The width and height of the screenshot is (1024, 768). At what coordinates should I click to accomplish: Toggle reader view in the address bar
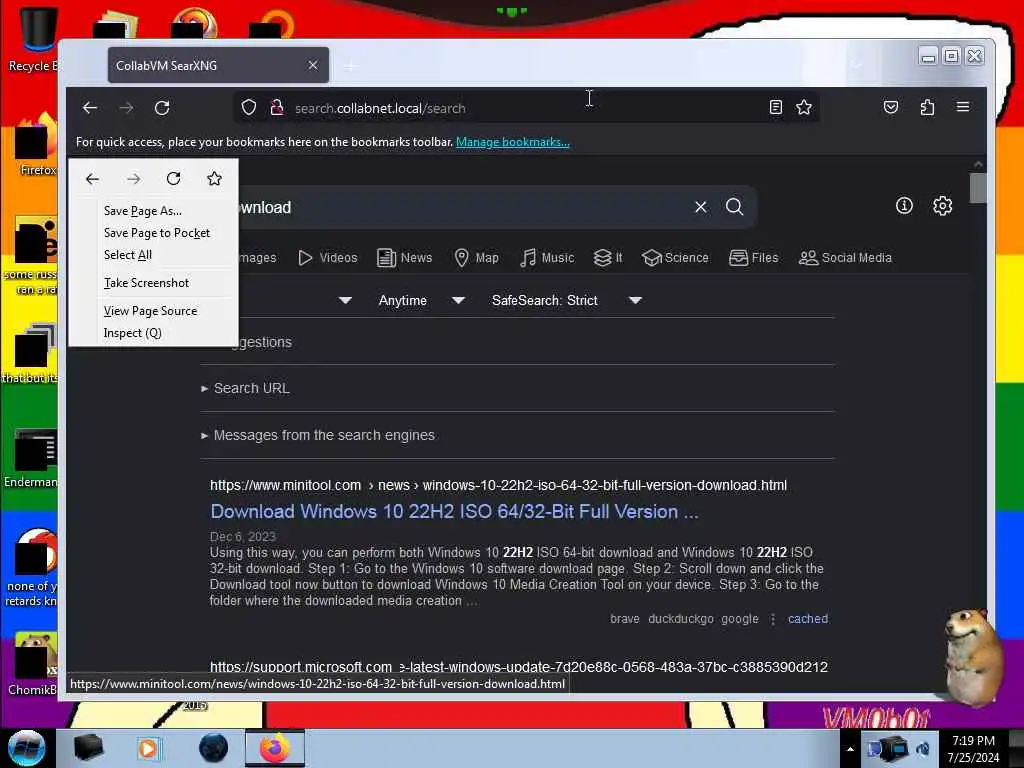click(775, 107)
